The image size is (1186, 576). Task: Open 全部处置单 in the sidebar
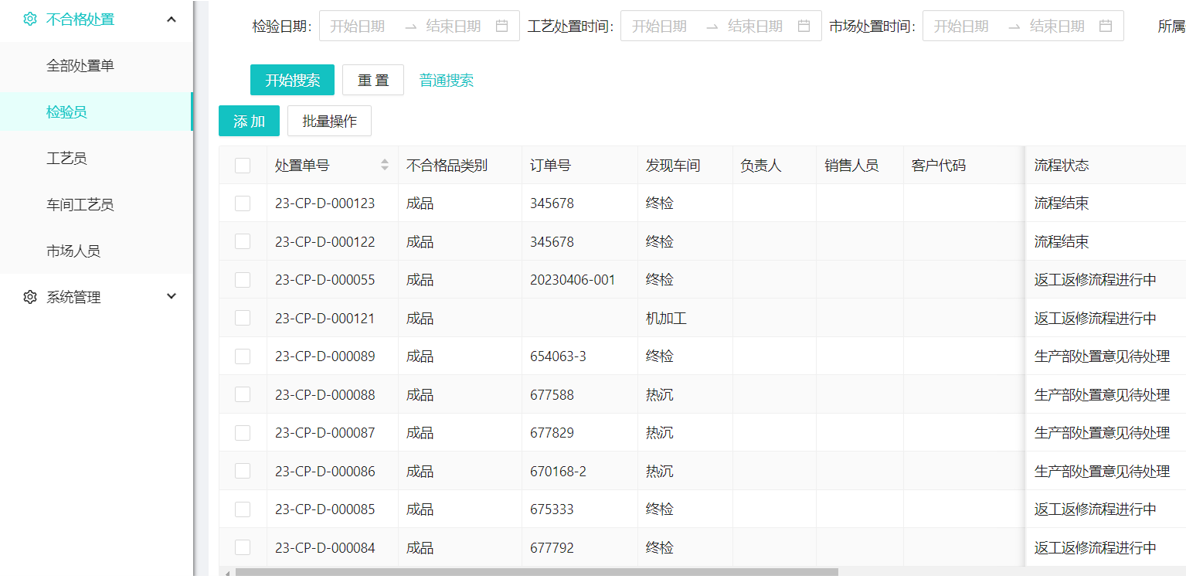pos(80,65)
